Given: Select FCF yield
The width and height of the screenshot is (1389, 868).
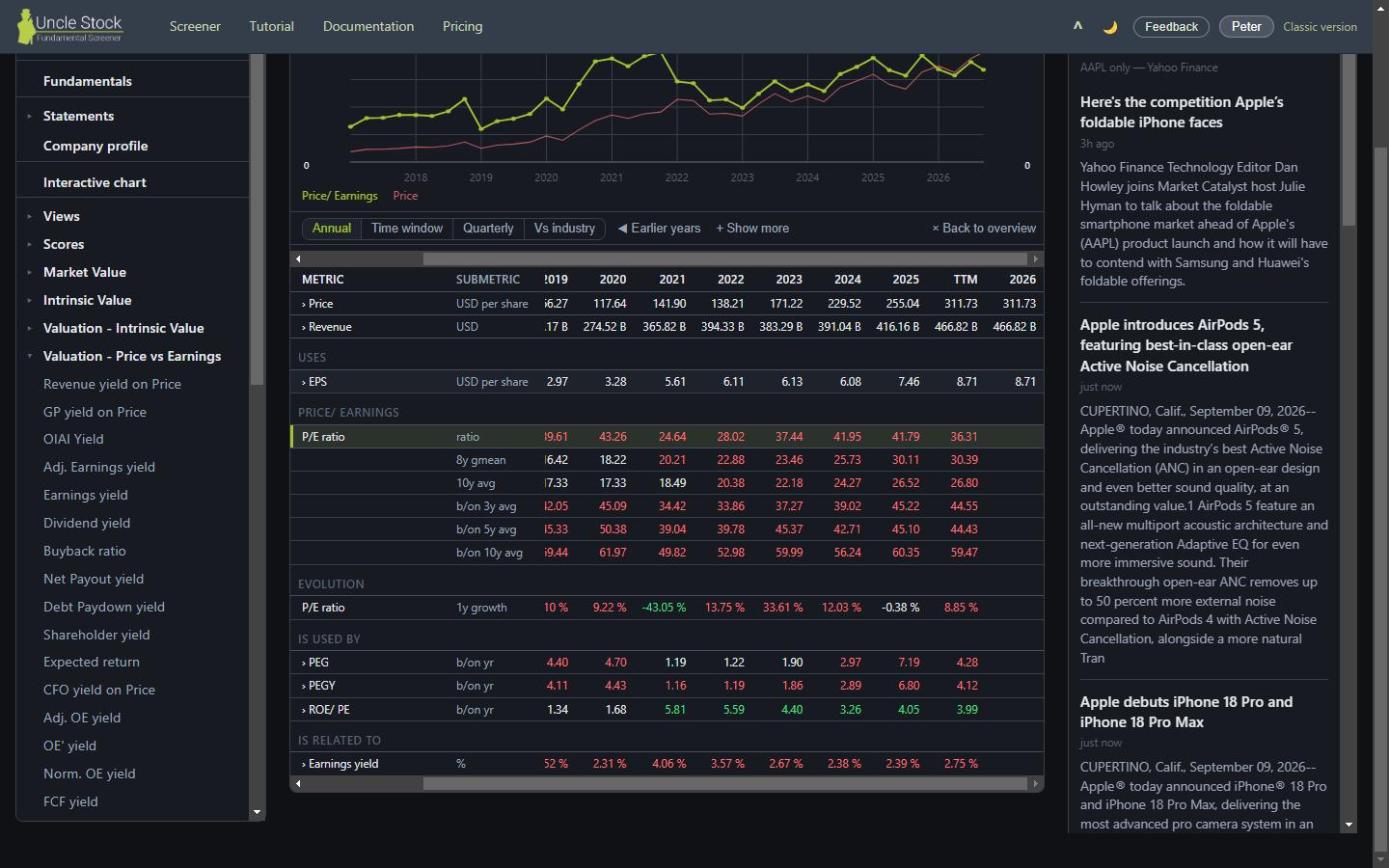Looking at the screenshot, I should (70, 802).
